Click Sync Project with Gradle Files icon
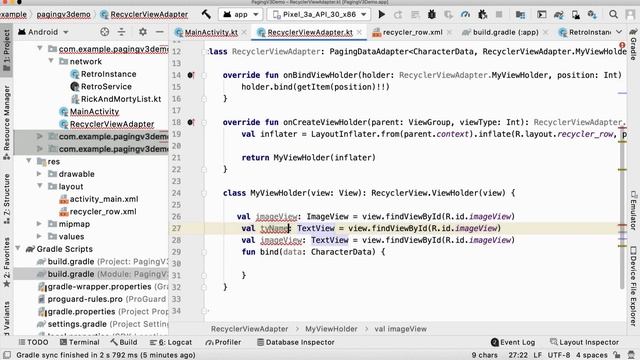Viewport: 640px width, 360px height. [x=558, y=15]
